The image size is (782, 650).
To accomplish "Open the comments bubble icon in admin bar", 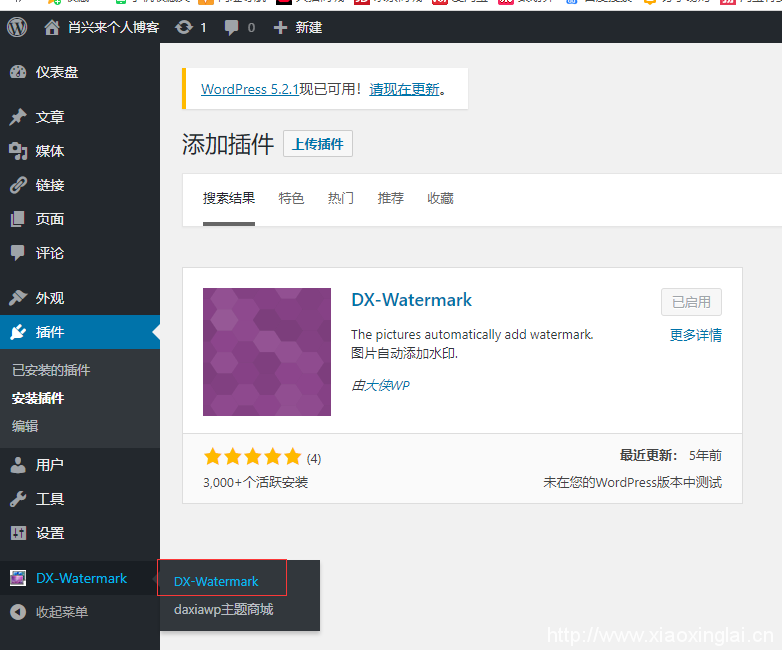I will (x=231, y=27).
